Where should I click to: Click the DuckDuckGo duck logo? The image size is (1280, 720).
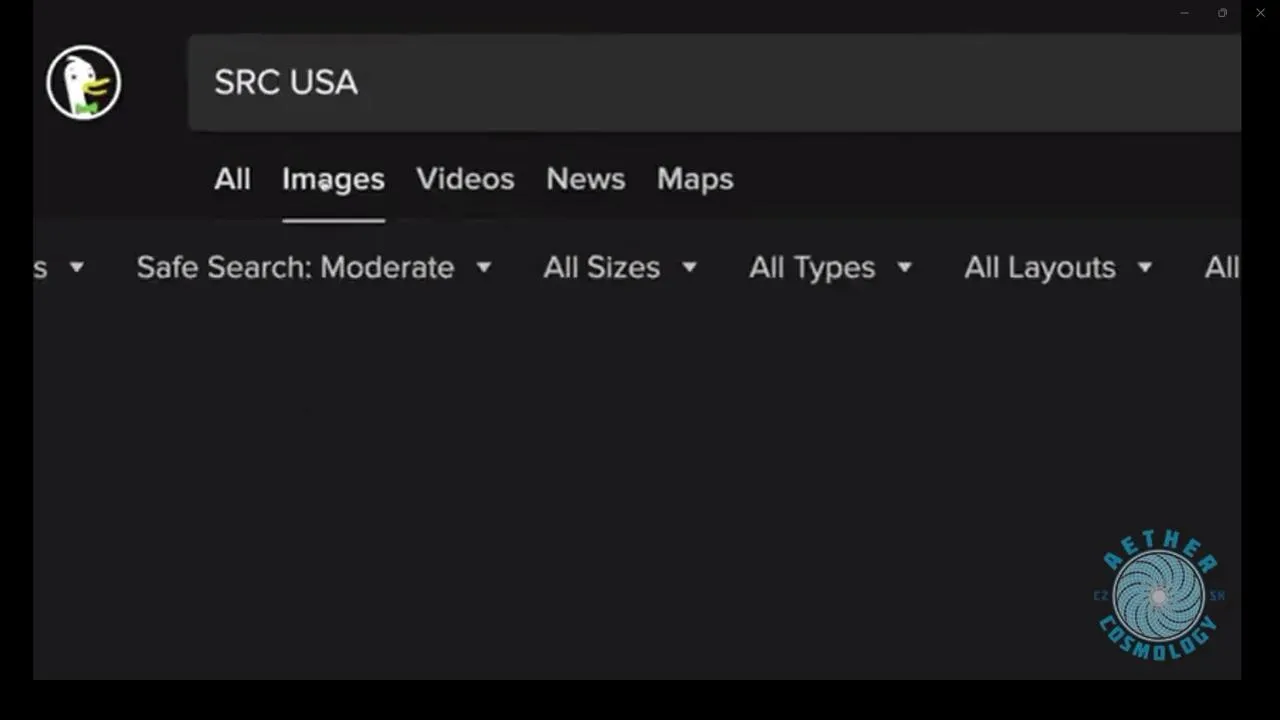point(83,82)
